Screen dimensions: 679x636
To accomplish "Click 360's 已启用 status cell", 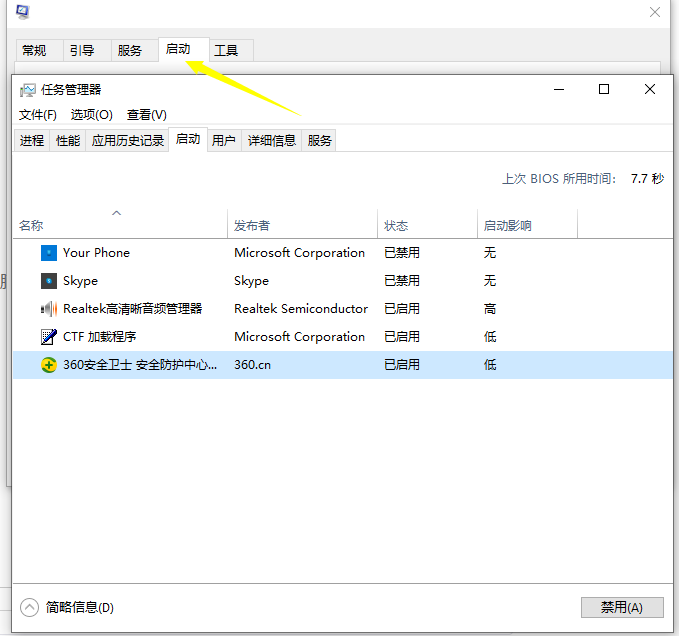I will click(x=402, y=365).
